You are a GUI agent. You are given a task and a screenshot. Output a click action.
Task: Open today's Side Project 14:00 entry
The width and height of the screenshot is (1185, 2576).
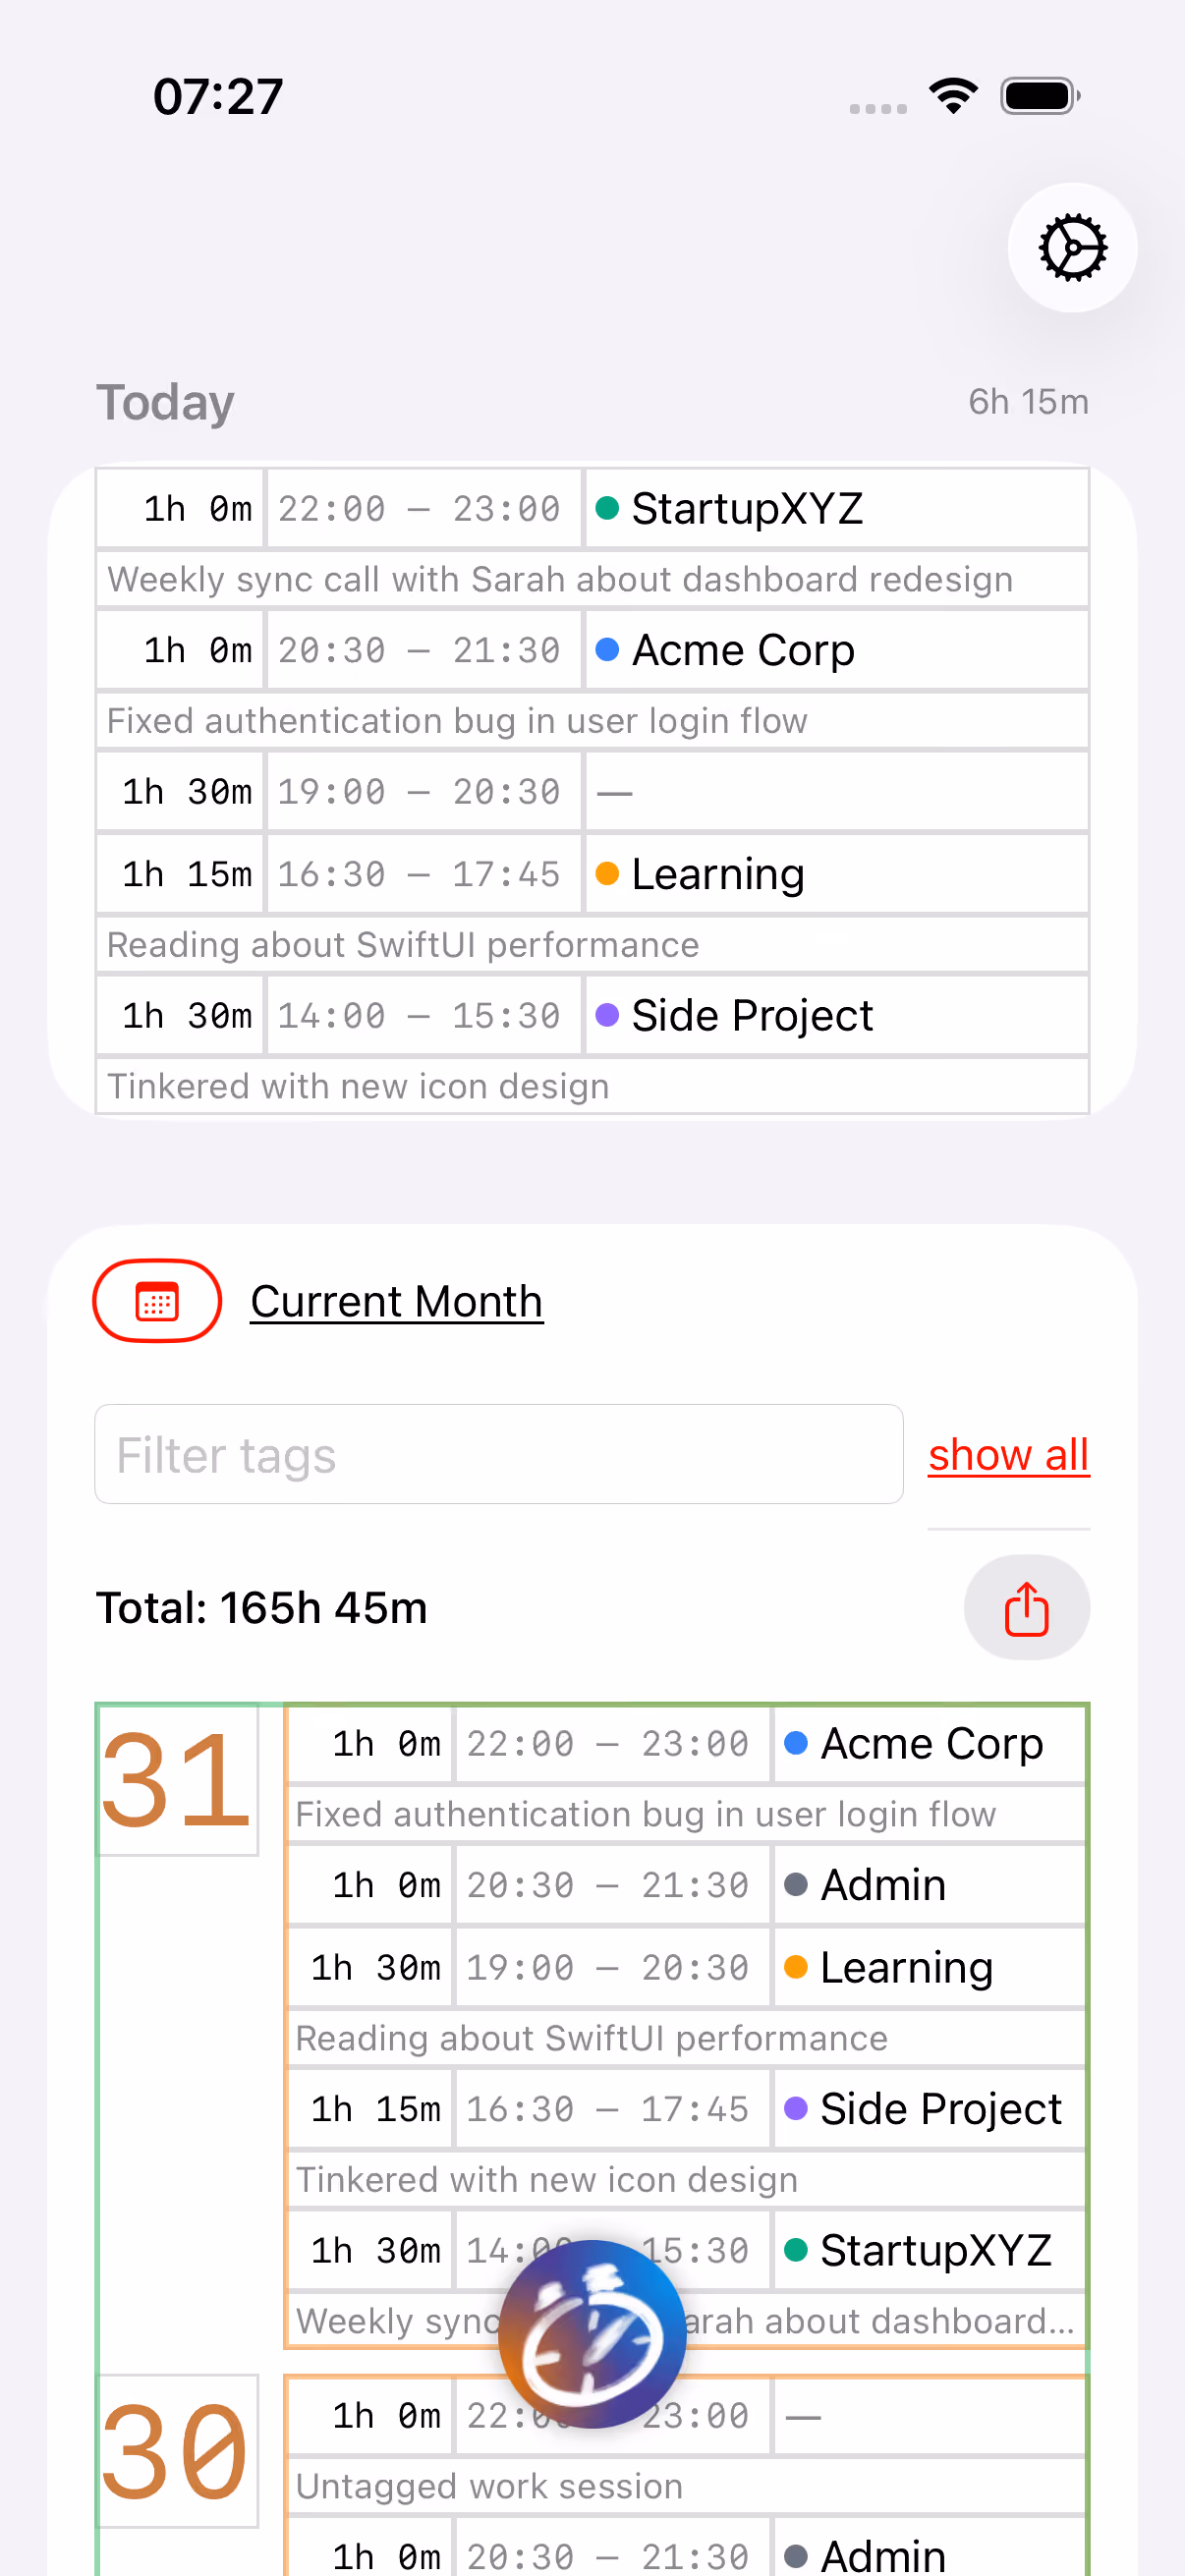pyautogui.click(x=592, y=1015)
